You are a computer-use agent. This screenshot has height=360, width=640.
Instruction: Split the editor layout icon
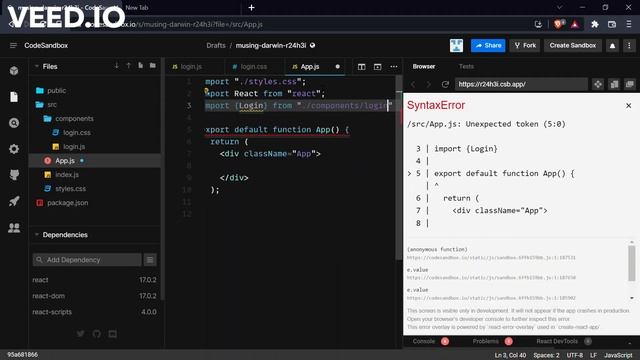(x=362, y=67)
